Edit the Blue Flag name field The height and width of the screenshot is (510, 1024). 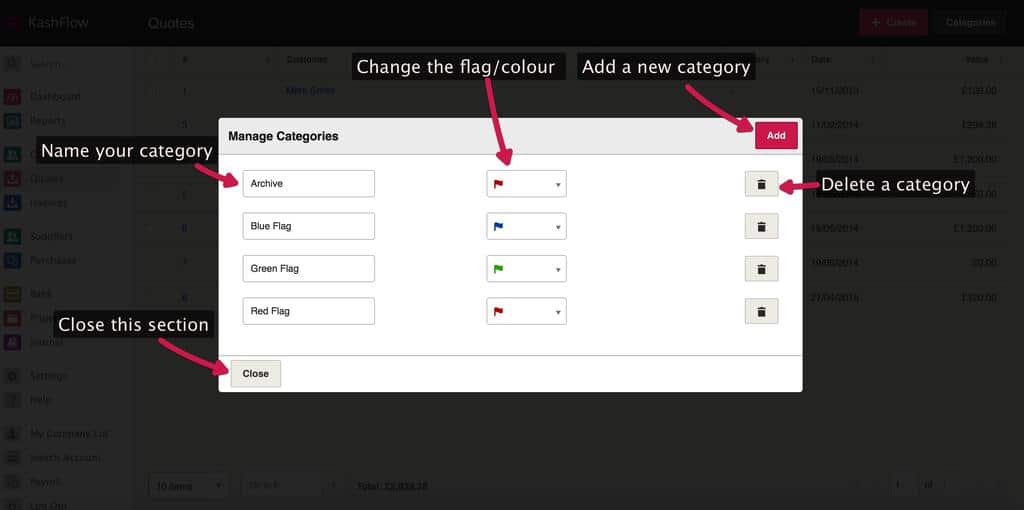click(x=308, y=226)
